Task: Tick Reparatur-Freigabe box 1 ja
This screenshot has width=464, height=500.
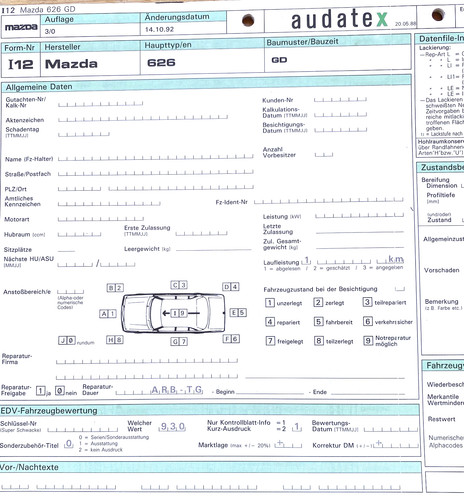Action: (41, 391)
